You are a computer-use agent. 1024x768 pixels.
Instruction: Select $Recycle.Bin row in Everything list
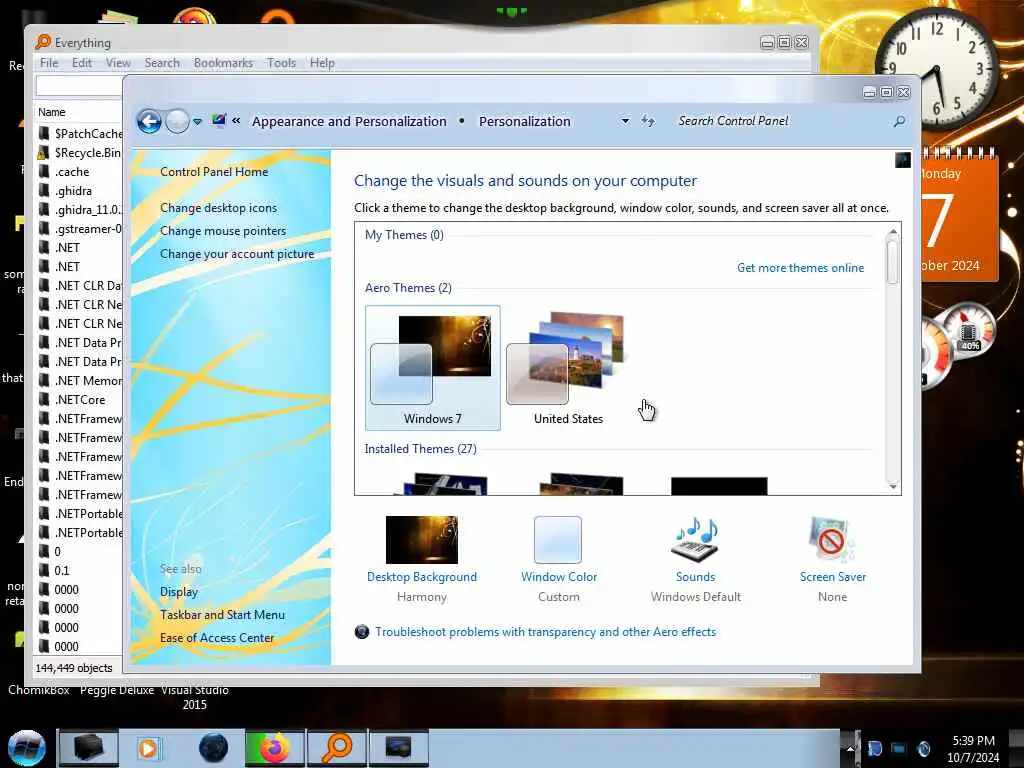pos(79,153)
